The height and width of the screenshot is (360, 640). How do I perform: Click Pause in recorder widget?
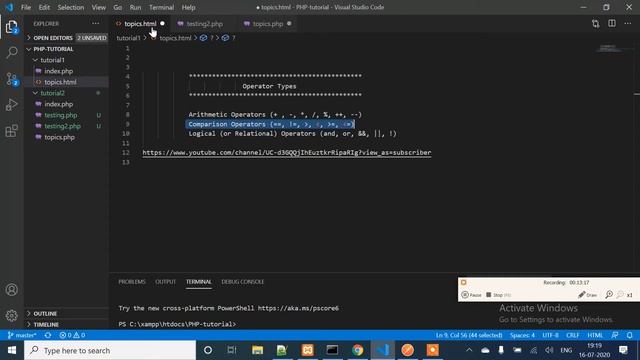click(471, 295)
